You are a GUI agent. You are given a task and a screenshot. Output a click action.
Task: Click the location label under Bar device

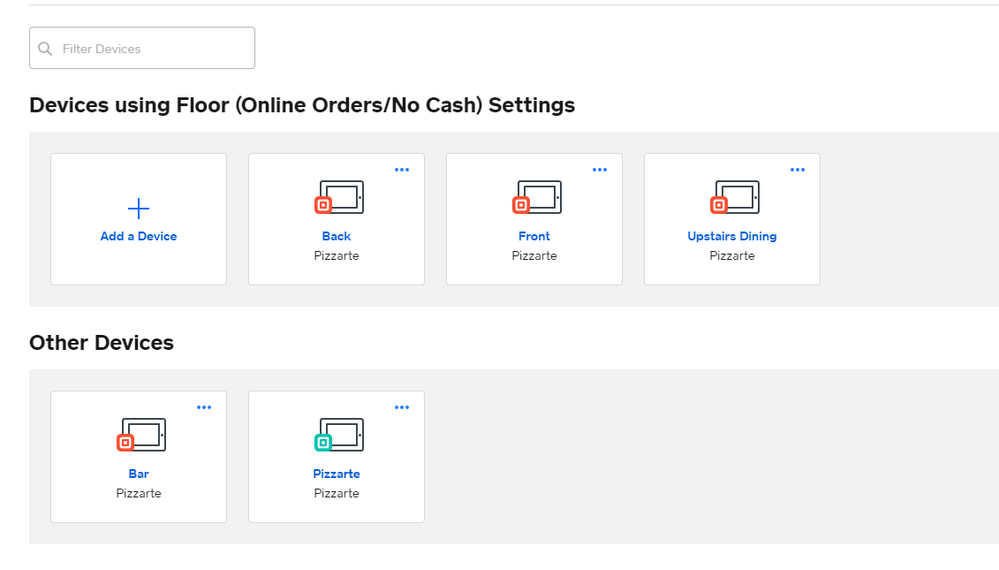(138, 494)
